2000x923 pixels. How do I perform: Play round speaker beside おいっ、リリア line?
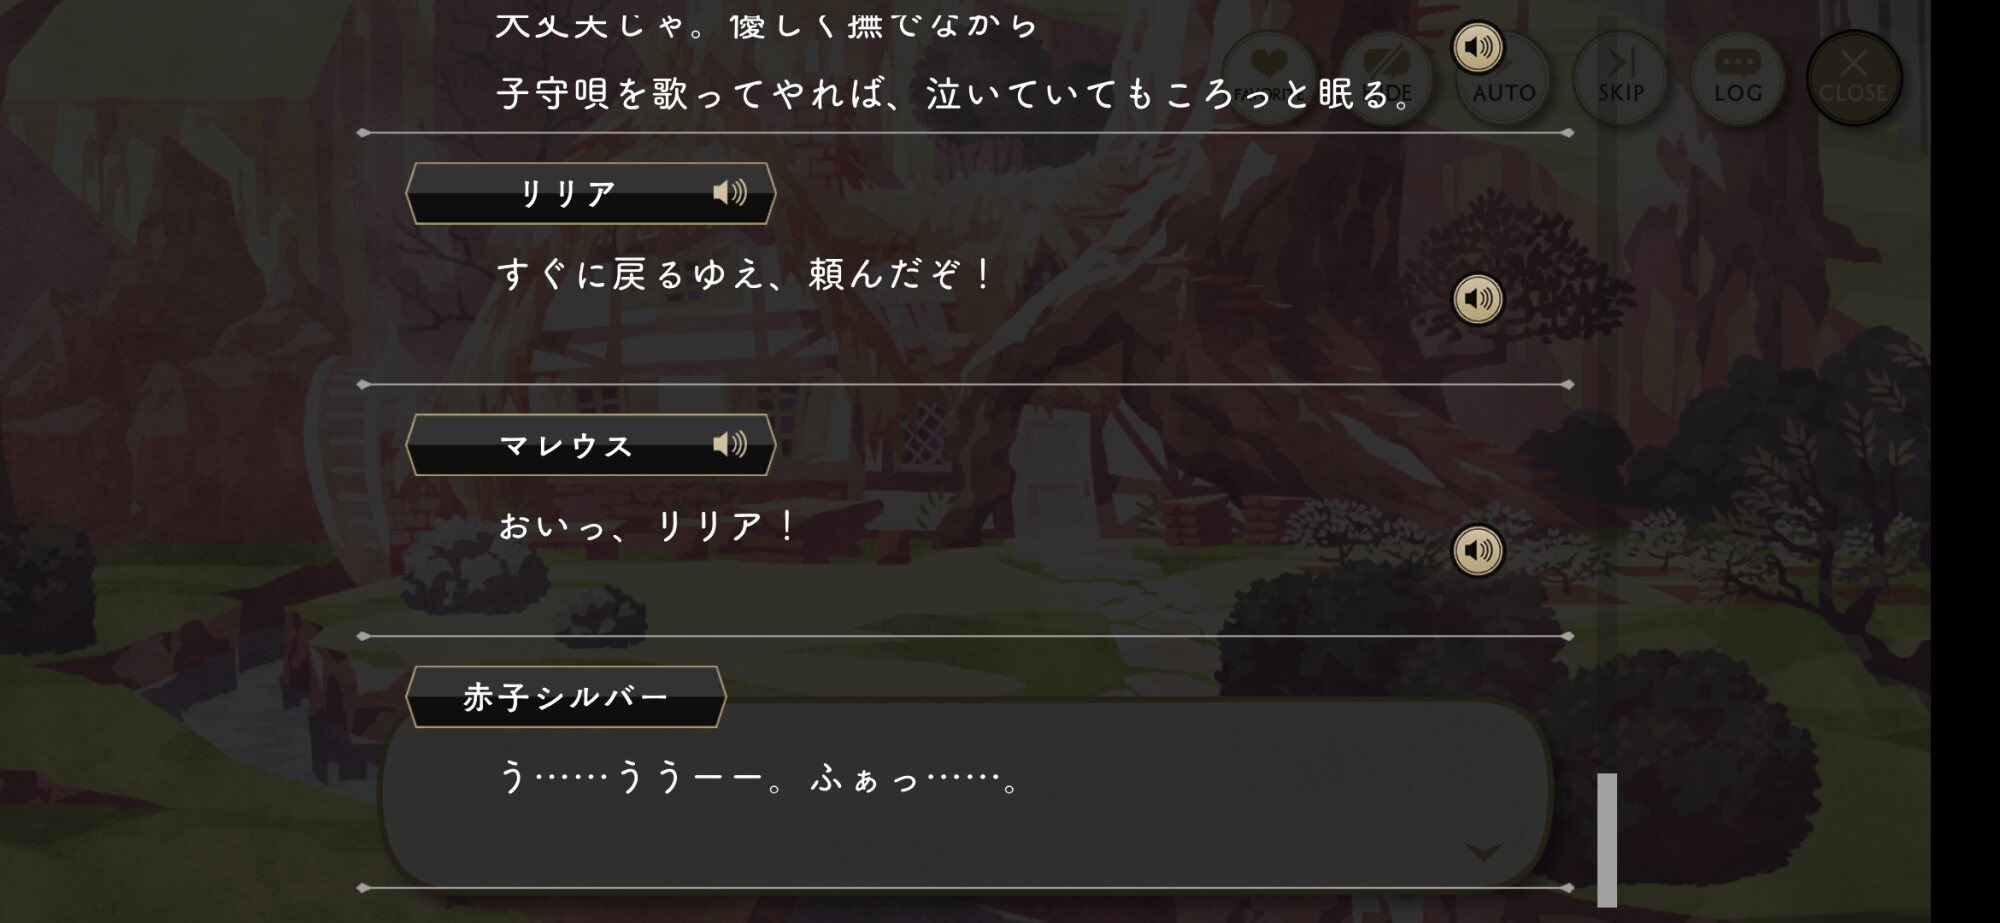pyautogui.click(x=1477, y=550)
